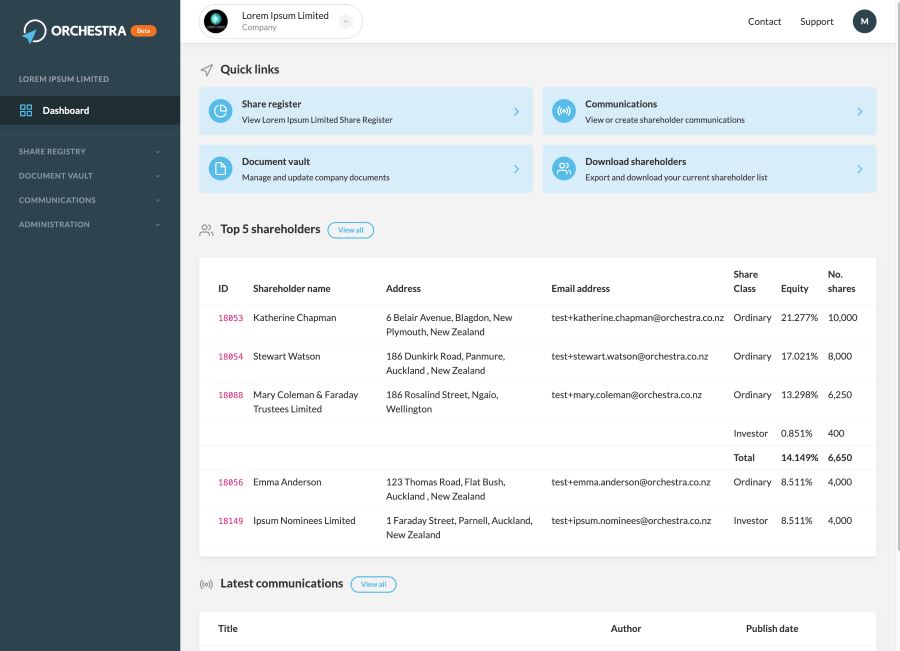Click Mary Coleman & Faraday Trustees Limited
The width and height of the screenshot is (900, 651).
(305, 402)
